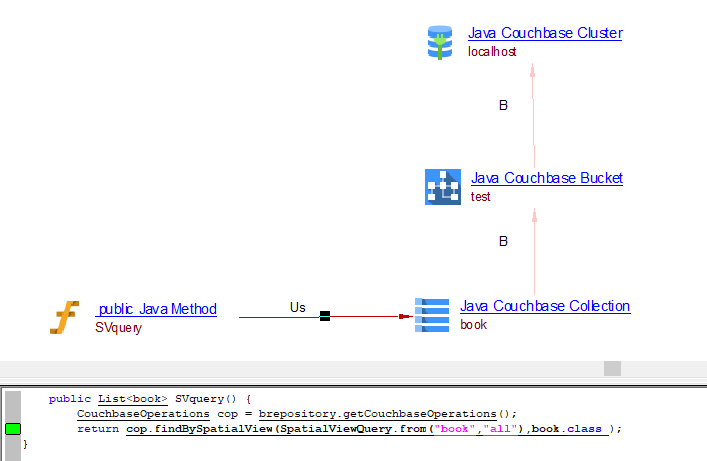
Task: Click the Us relationship label
Action: tap(297, 307)
